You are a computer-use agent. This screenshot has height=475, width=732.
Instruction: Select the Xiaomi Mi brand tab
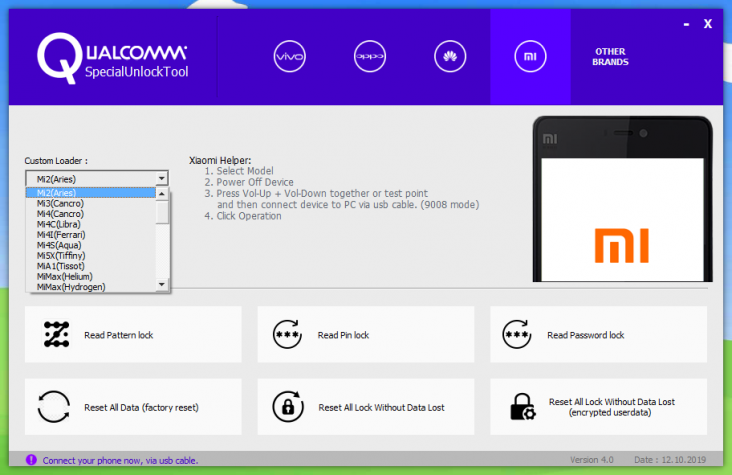click(x=530, y=57)
